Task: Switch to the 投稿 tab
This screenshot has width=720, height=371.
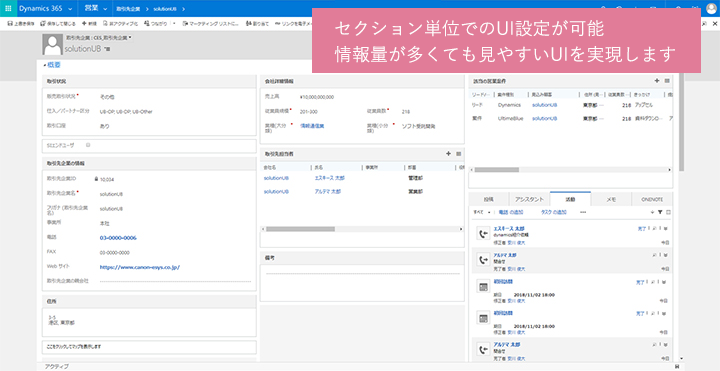Action: tap(488, 199)
